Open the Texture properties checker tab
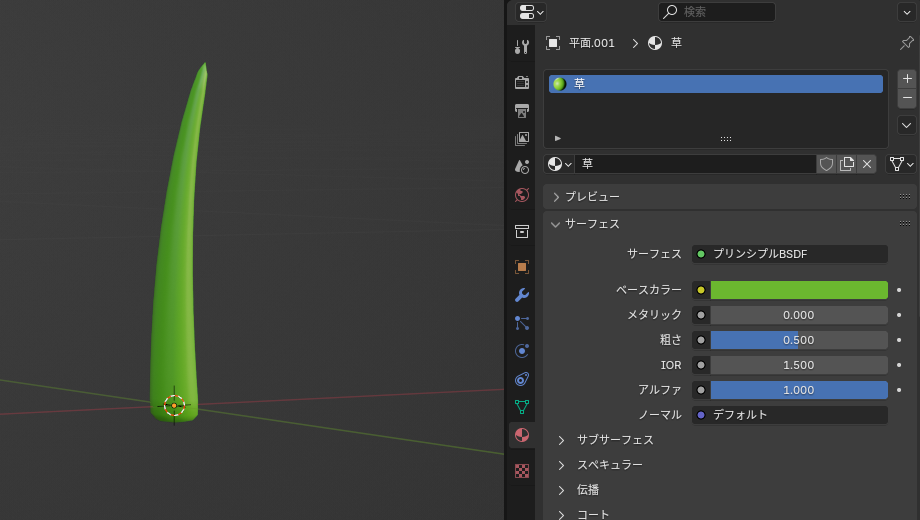The height and width of the screenshot is (520, 920). 521,470
